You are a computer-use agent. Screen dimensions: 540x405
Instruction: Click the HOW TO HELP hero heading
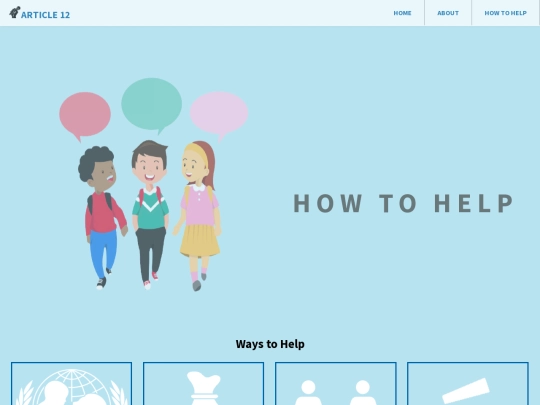click(x=403, y=203)
